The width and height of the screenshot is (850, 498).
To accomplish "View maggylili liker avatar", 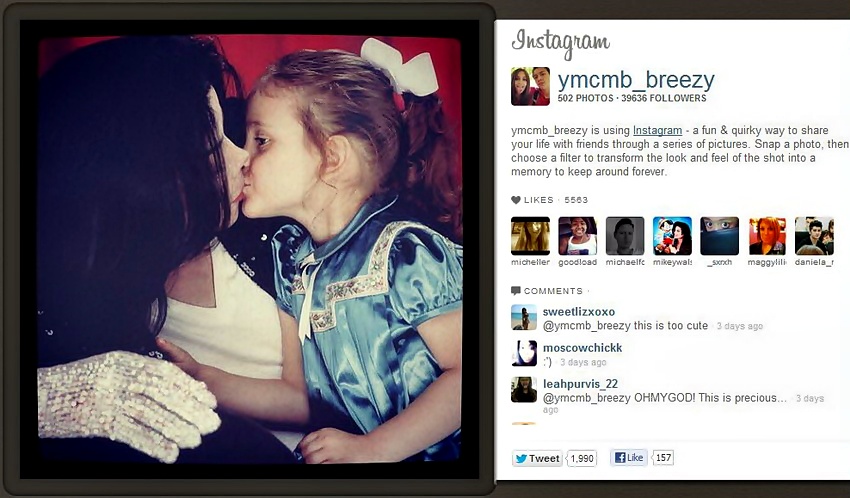I will (767, 236).
